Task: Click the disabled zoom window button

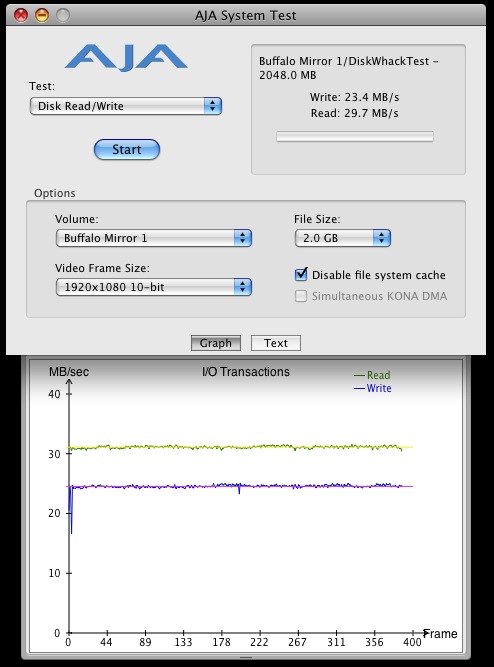Action: click(63, 15)
